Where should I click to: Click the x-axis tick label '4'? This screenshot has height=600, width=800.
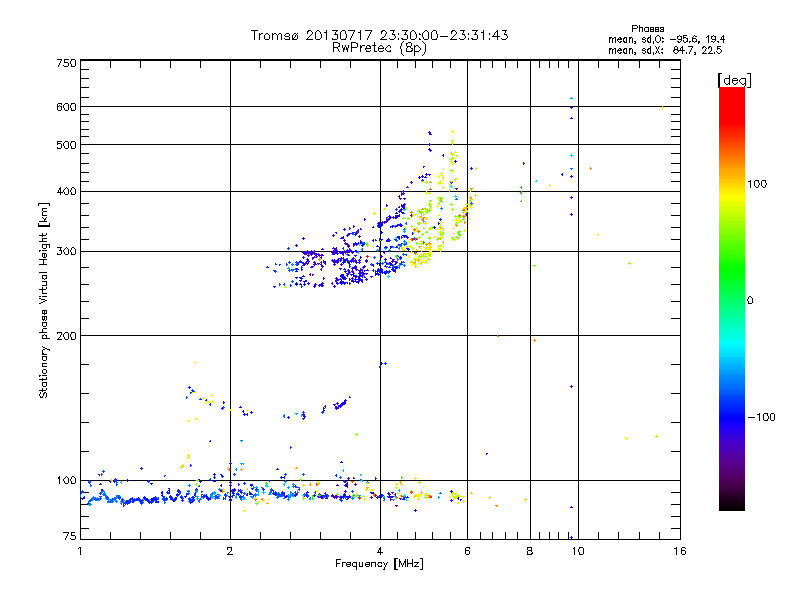coord(380,551)
